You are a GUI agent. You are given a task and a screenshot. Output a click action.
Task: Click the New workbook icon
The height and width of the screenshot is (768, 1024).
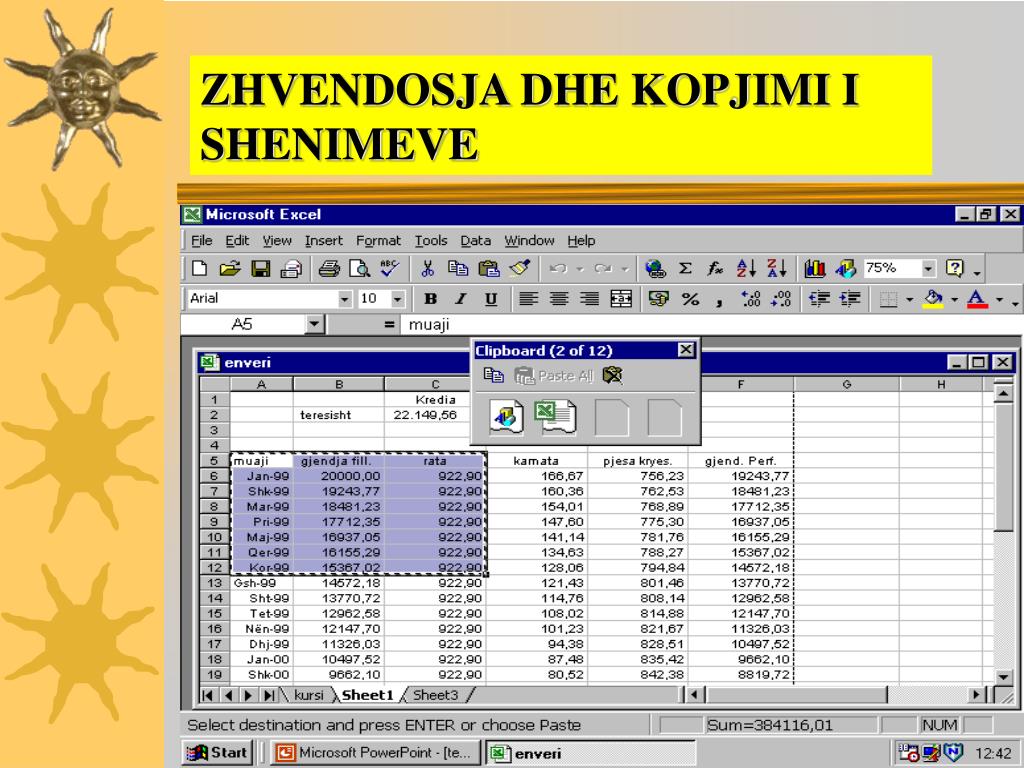pos(199,268)
